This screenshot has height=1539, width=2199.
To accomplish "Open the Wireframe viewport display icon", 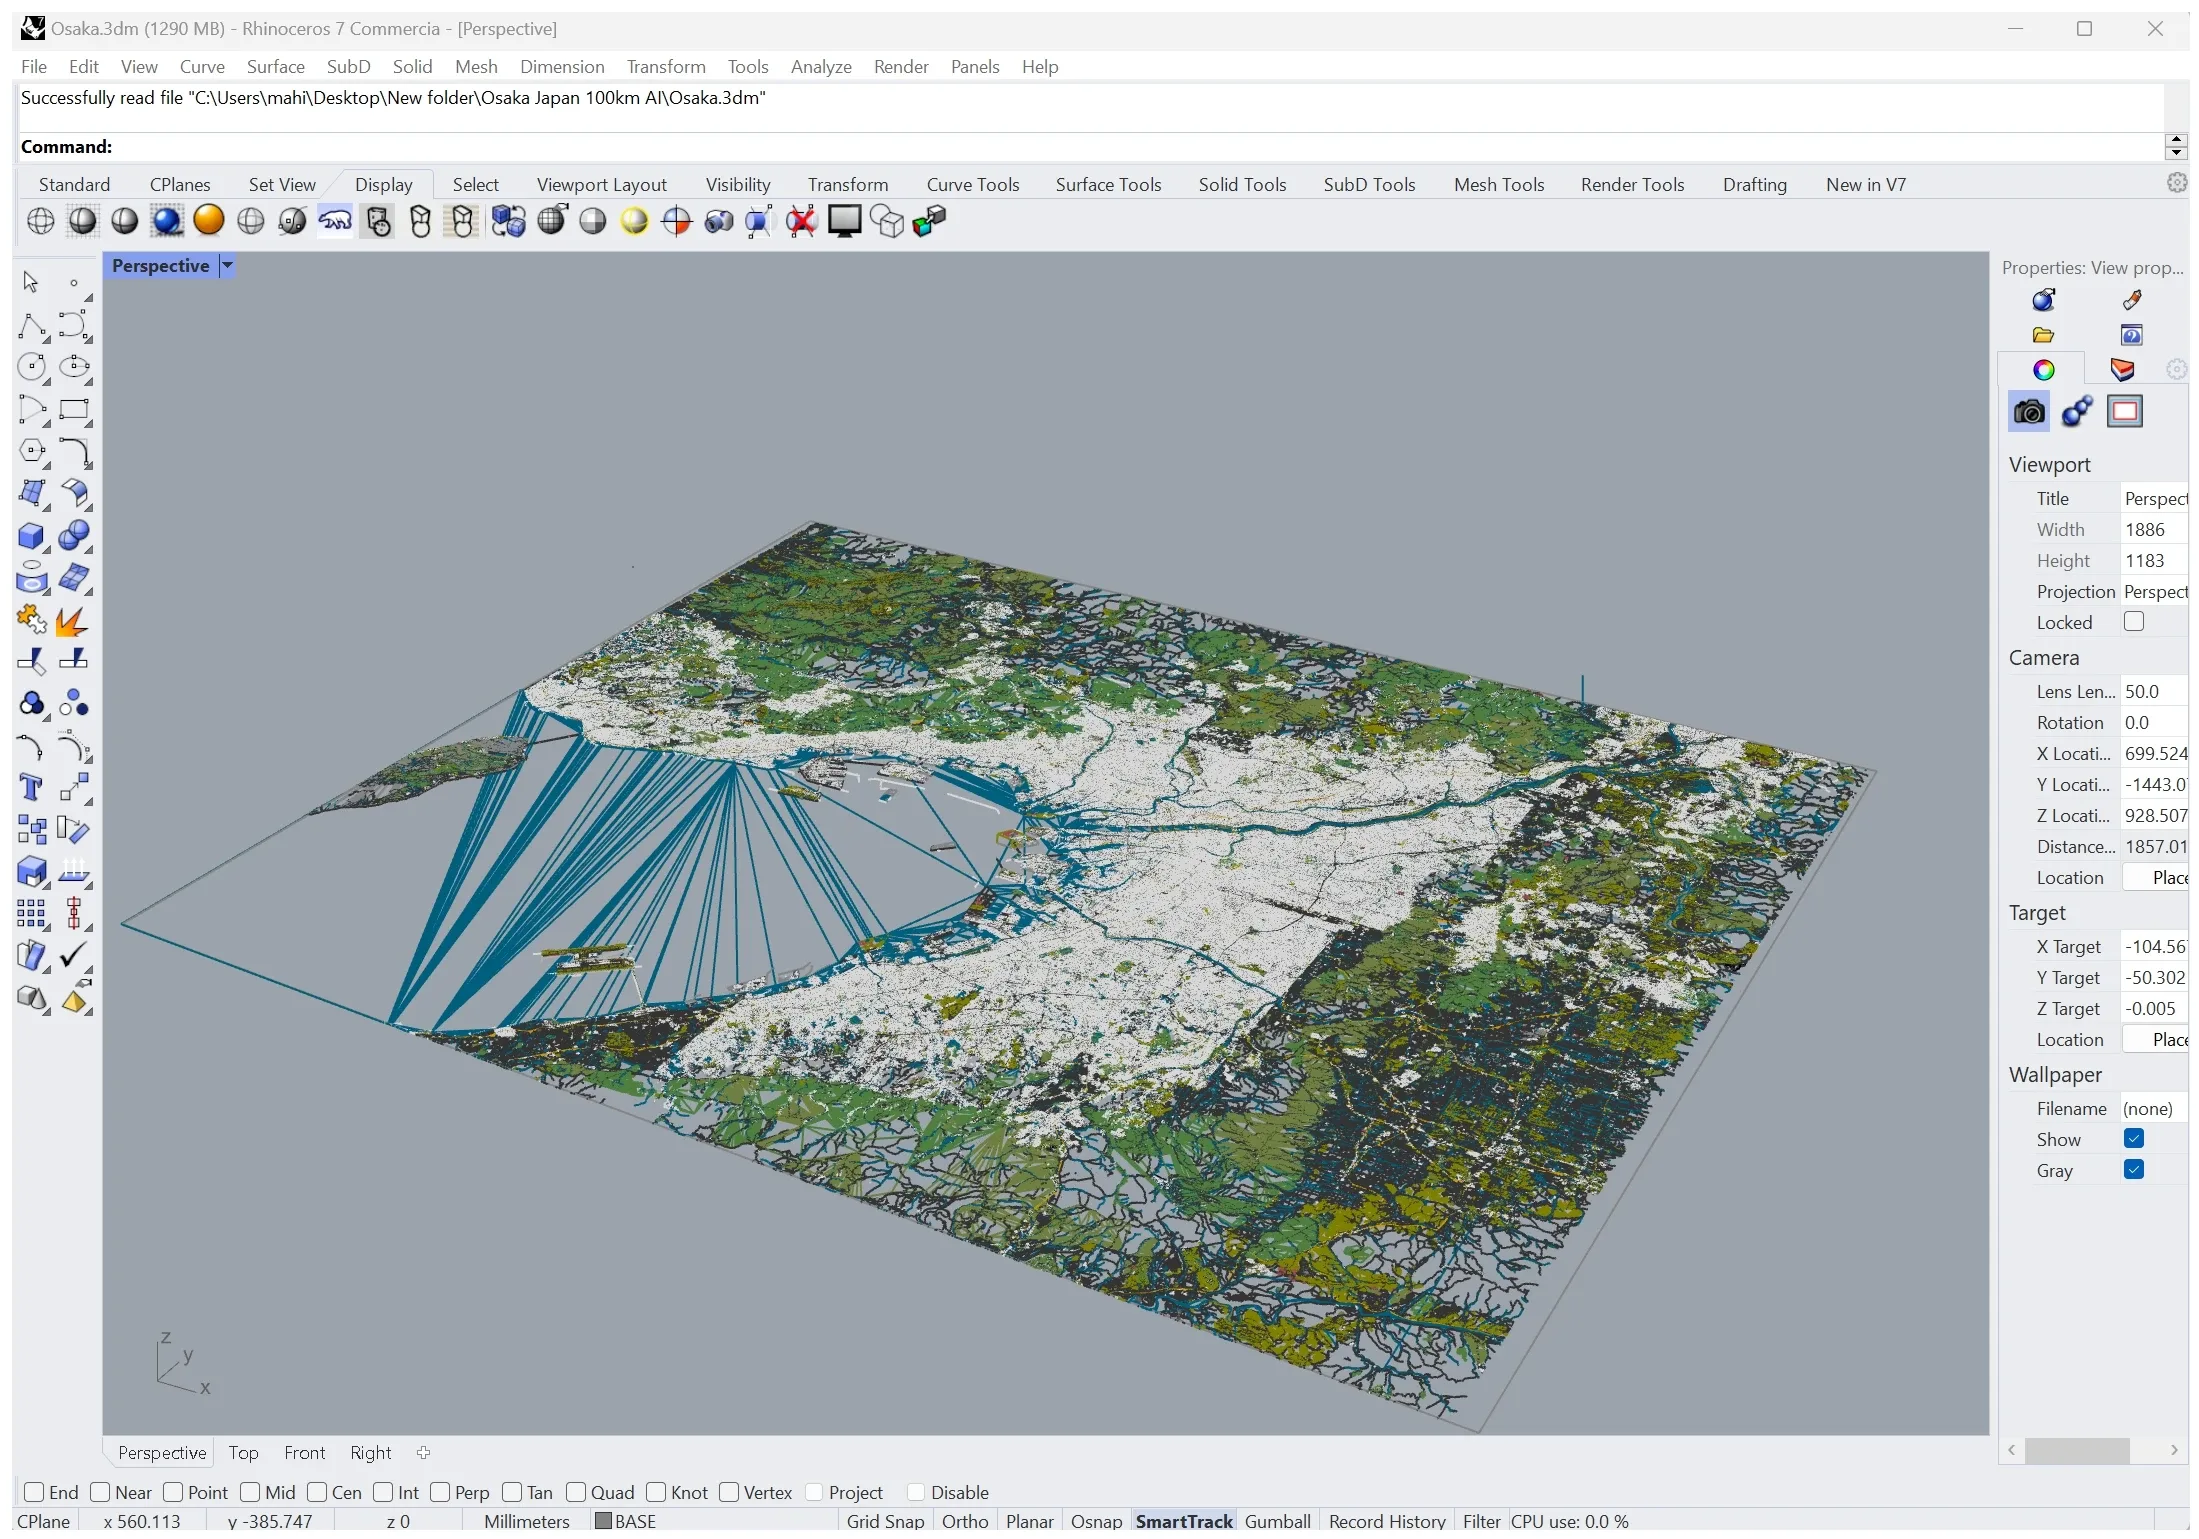I will 39,221.
